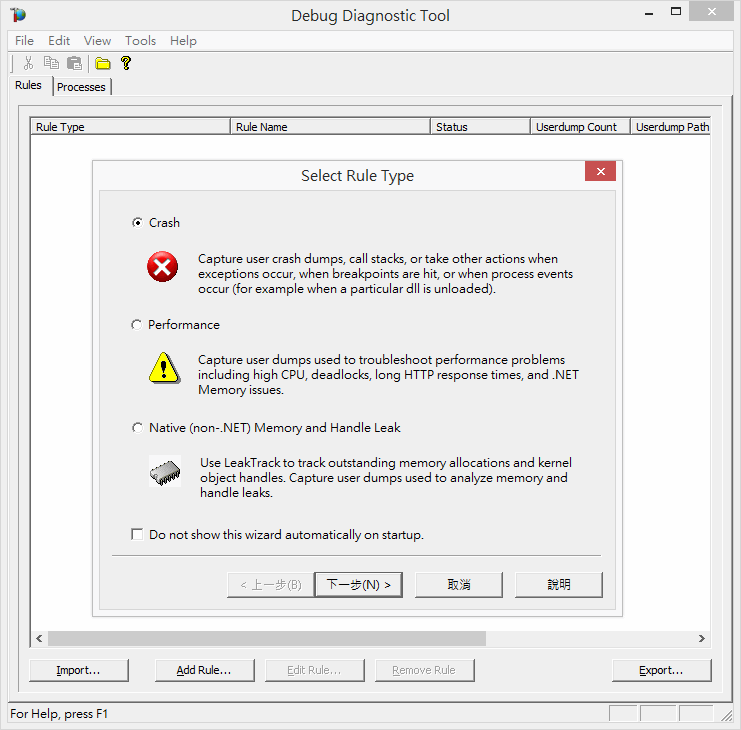Click the 取消 cancel button

(x=459, y=585)
